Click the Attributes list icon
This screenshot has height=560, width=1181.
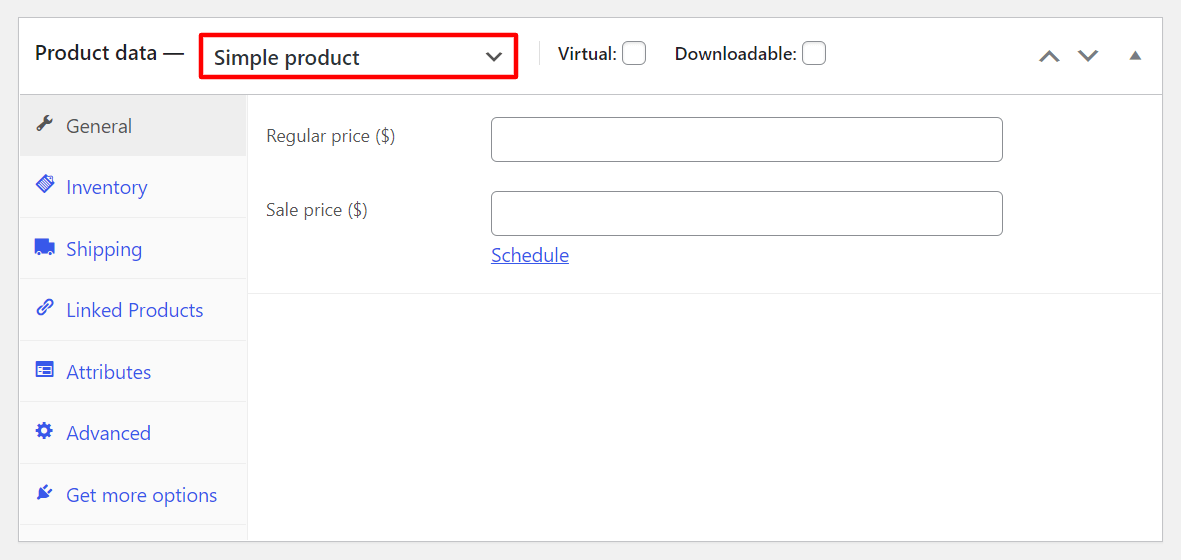tap(44, 370)
